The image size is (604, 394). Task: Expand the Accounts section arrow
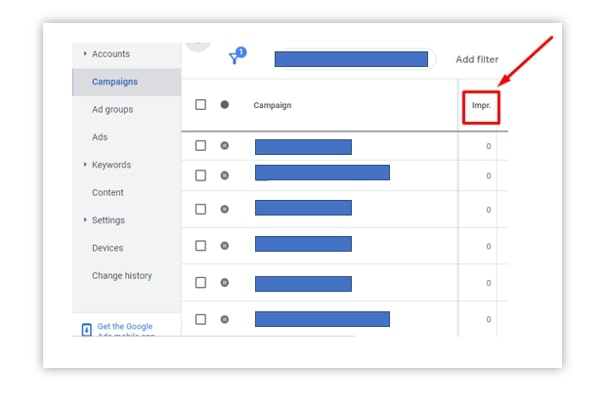point(85,54)
